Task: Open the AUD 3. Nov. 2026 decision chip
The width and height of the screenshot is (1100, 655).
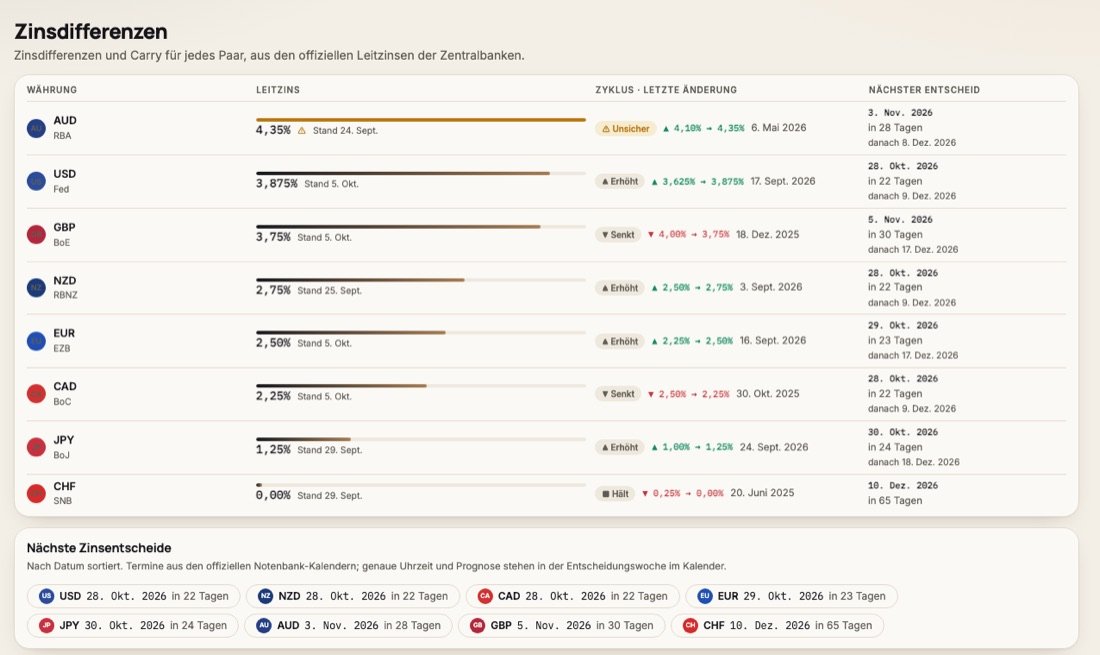Action: coord(348,626)
